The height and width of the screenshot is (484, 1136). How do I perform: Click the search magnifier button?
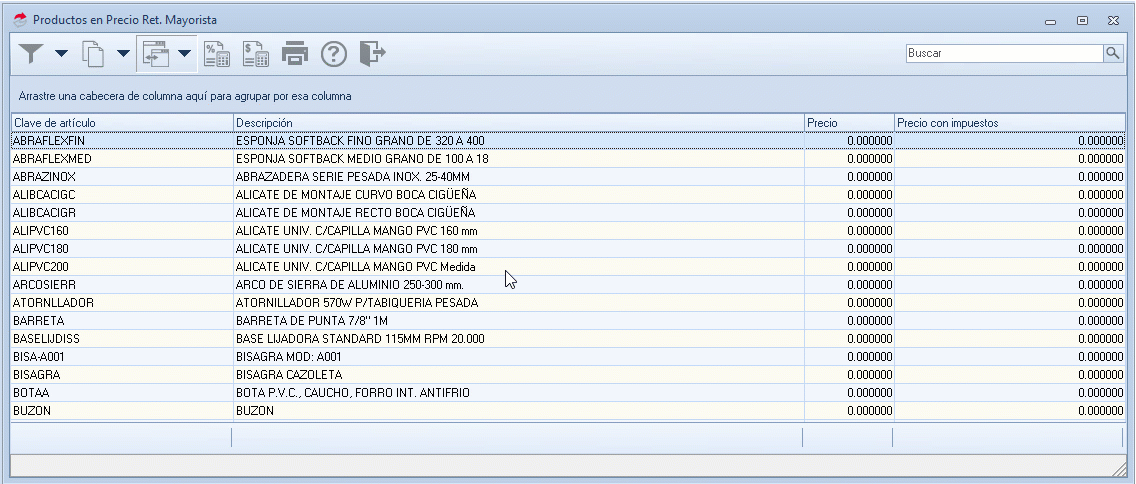tap(1113, 54)
